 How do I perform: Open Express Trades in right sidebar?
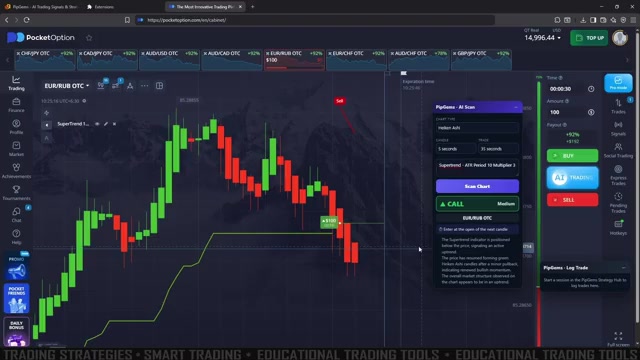(618, 174)
